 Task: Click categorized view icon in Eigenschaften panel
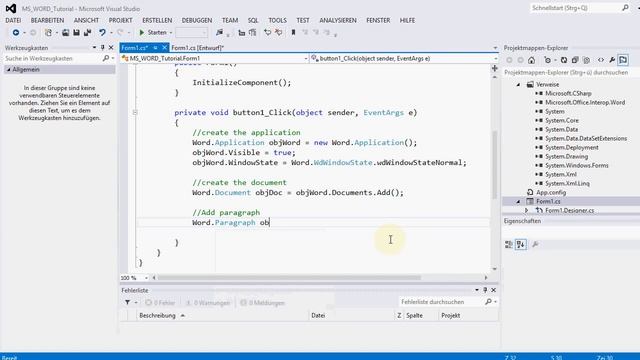click(509, 244)
